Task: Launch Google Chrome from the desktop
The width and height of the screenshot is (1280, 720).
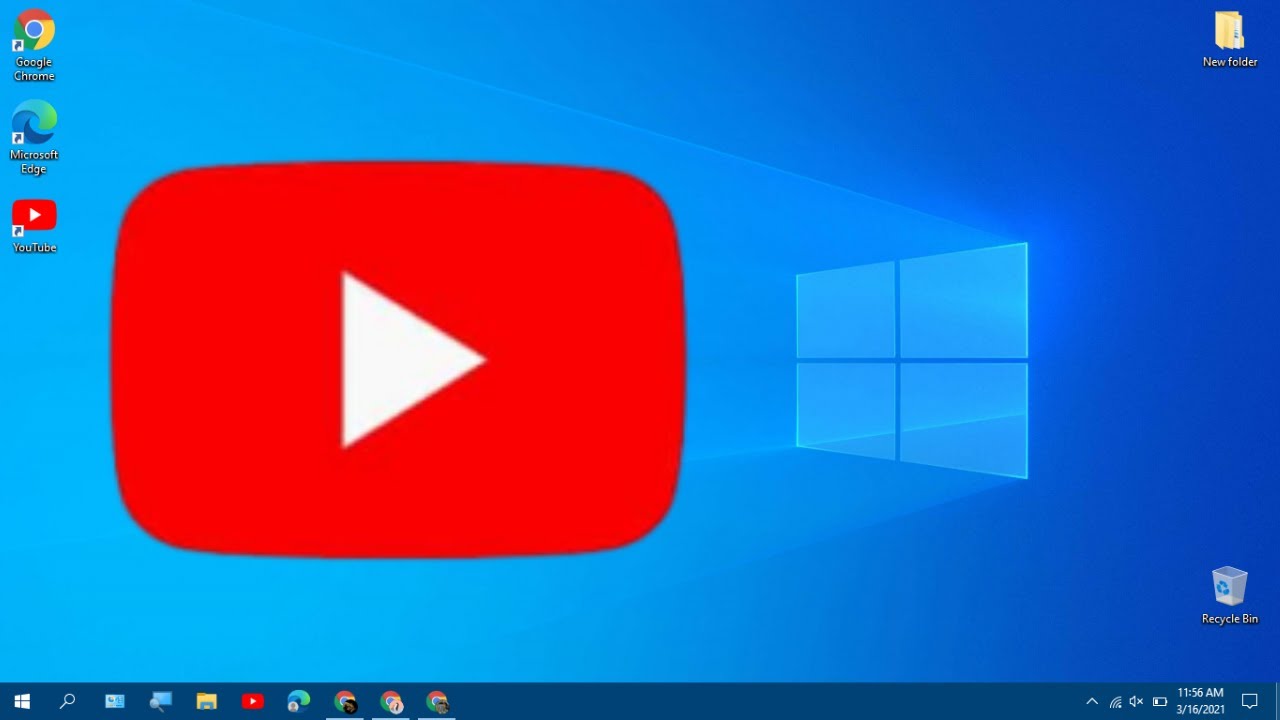Action: click(x=33, y=30)
